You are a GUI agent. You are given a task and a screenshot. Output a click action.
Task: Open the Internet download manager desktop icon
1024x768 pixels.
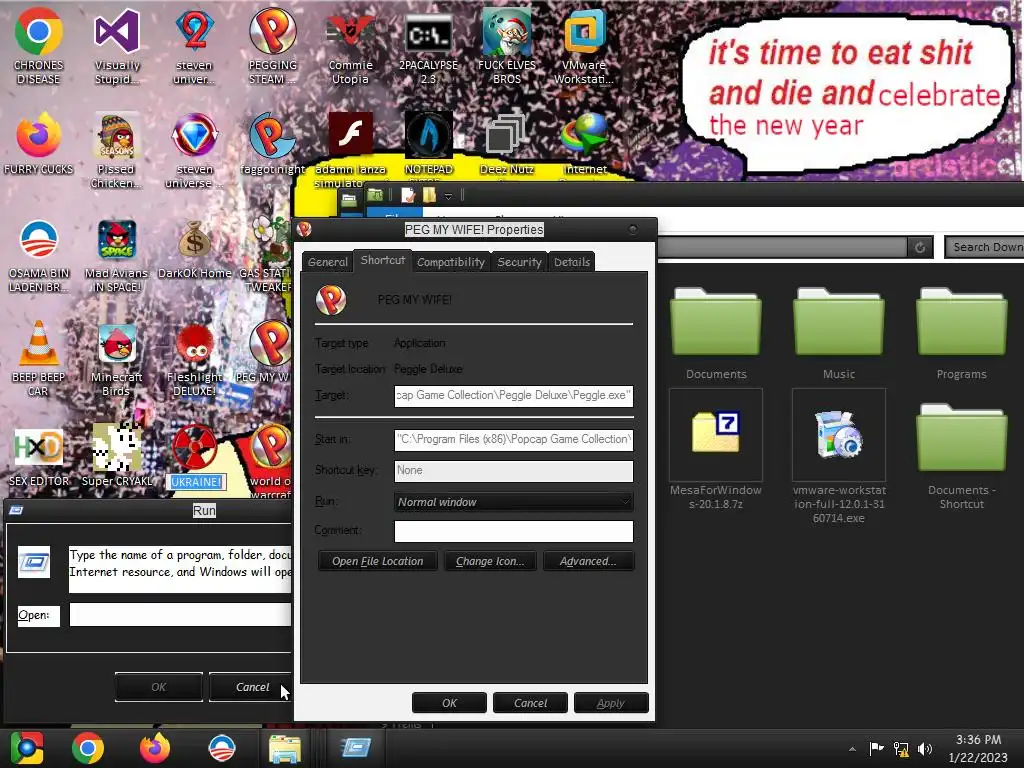pos(584,144)
